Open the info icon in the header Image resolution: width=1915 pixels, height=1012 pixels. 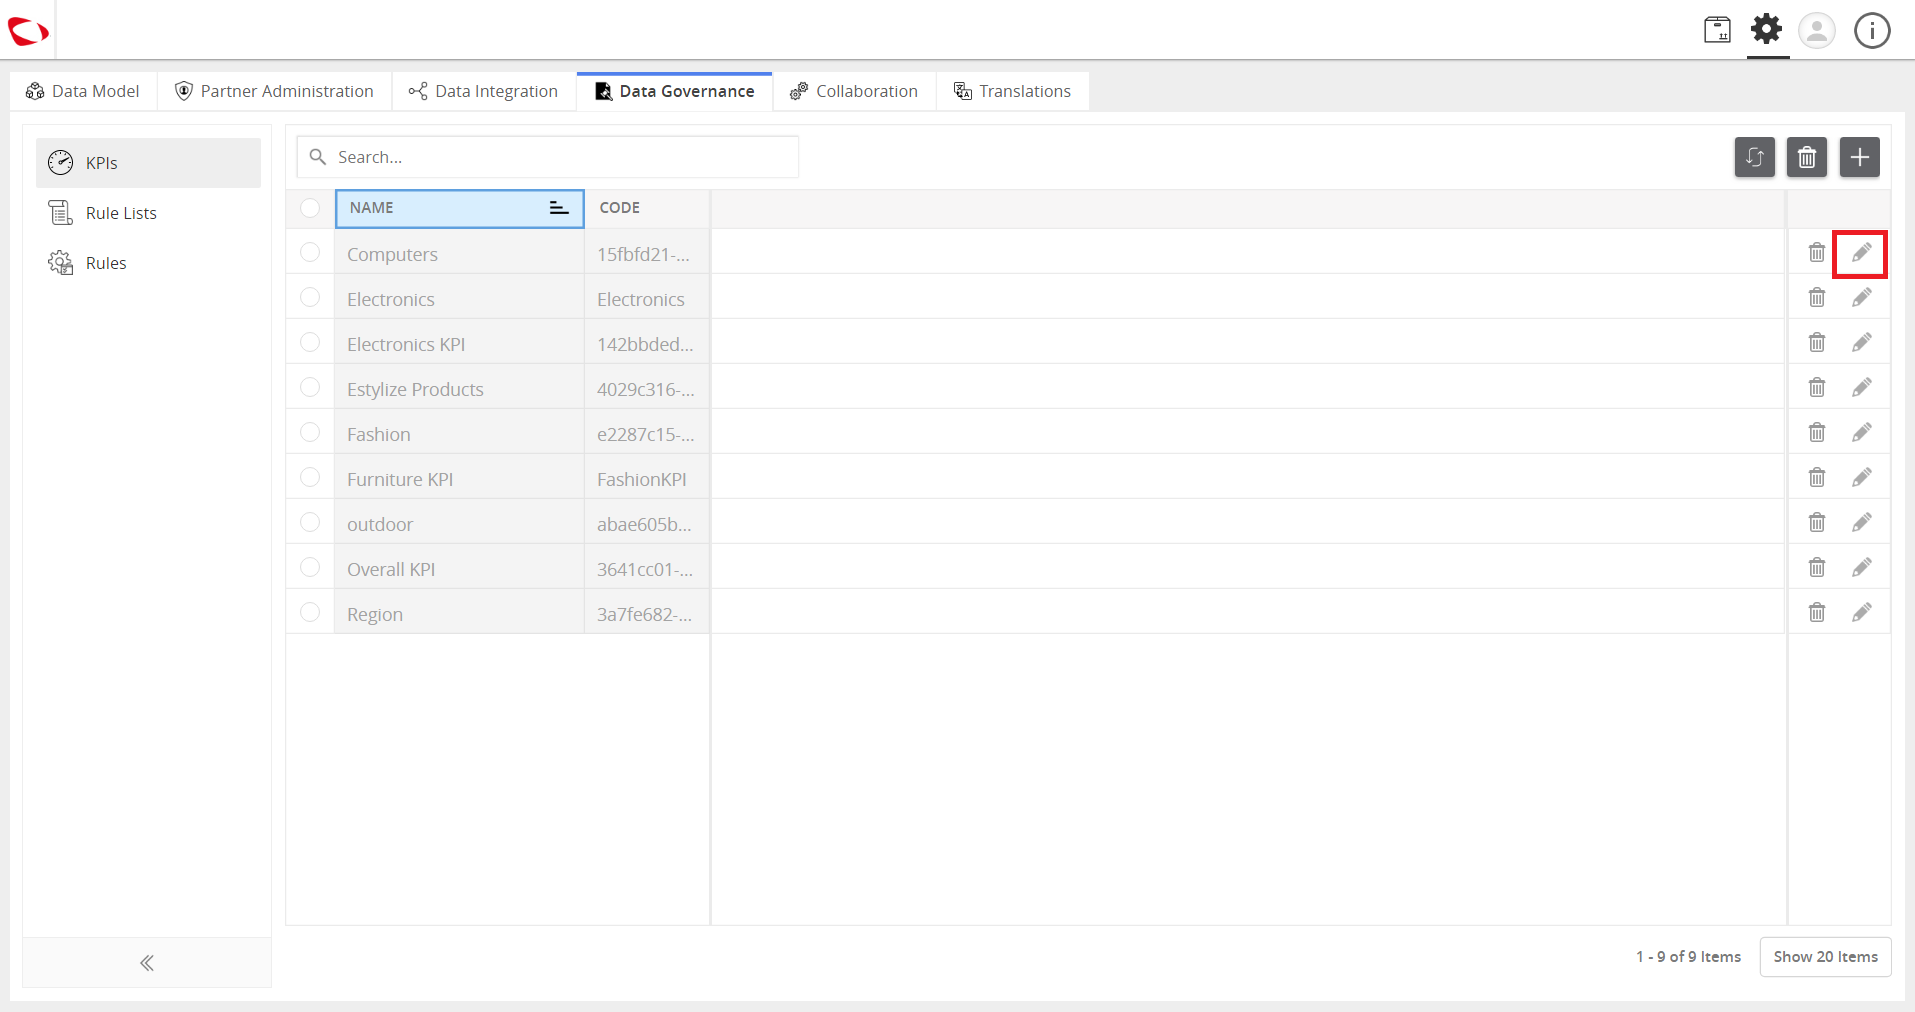(1872, 30)
